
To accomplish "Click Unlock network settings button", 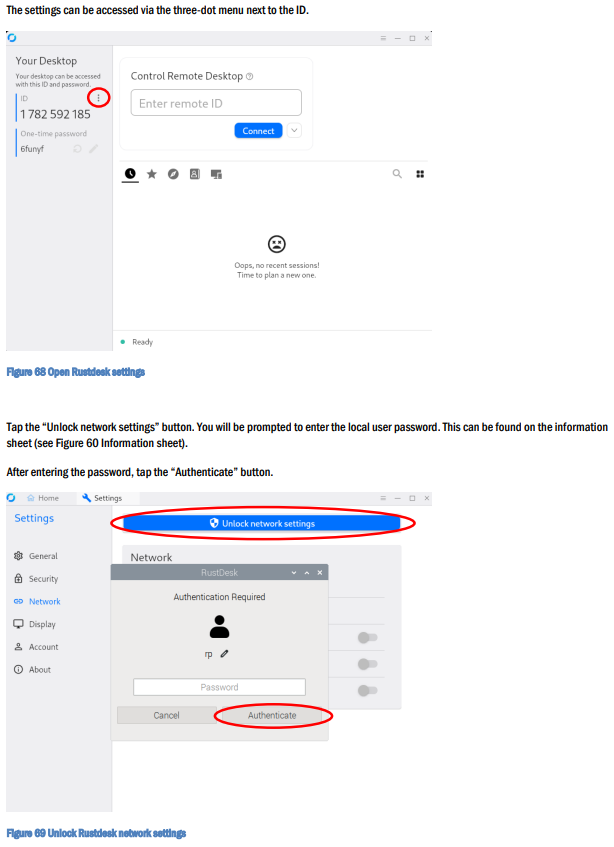I will [262, 523].
